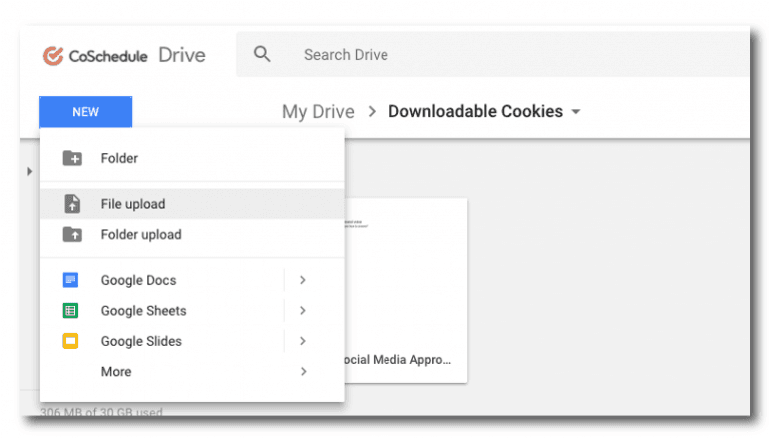This screenshot has height=439, width=770.
Task: Expand the sidebar tree triangle
Action: pyautogui.click(x=30, y=172)
